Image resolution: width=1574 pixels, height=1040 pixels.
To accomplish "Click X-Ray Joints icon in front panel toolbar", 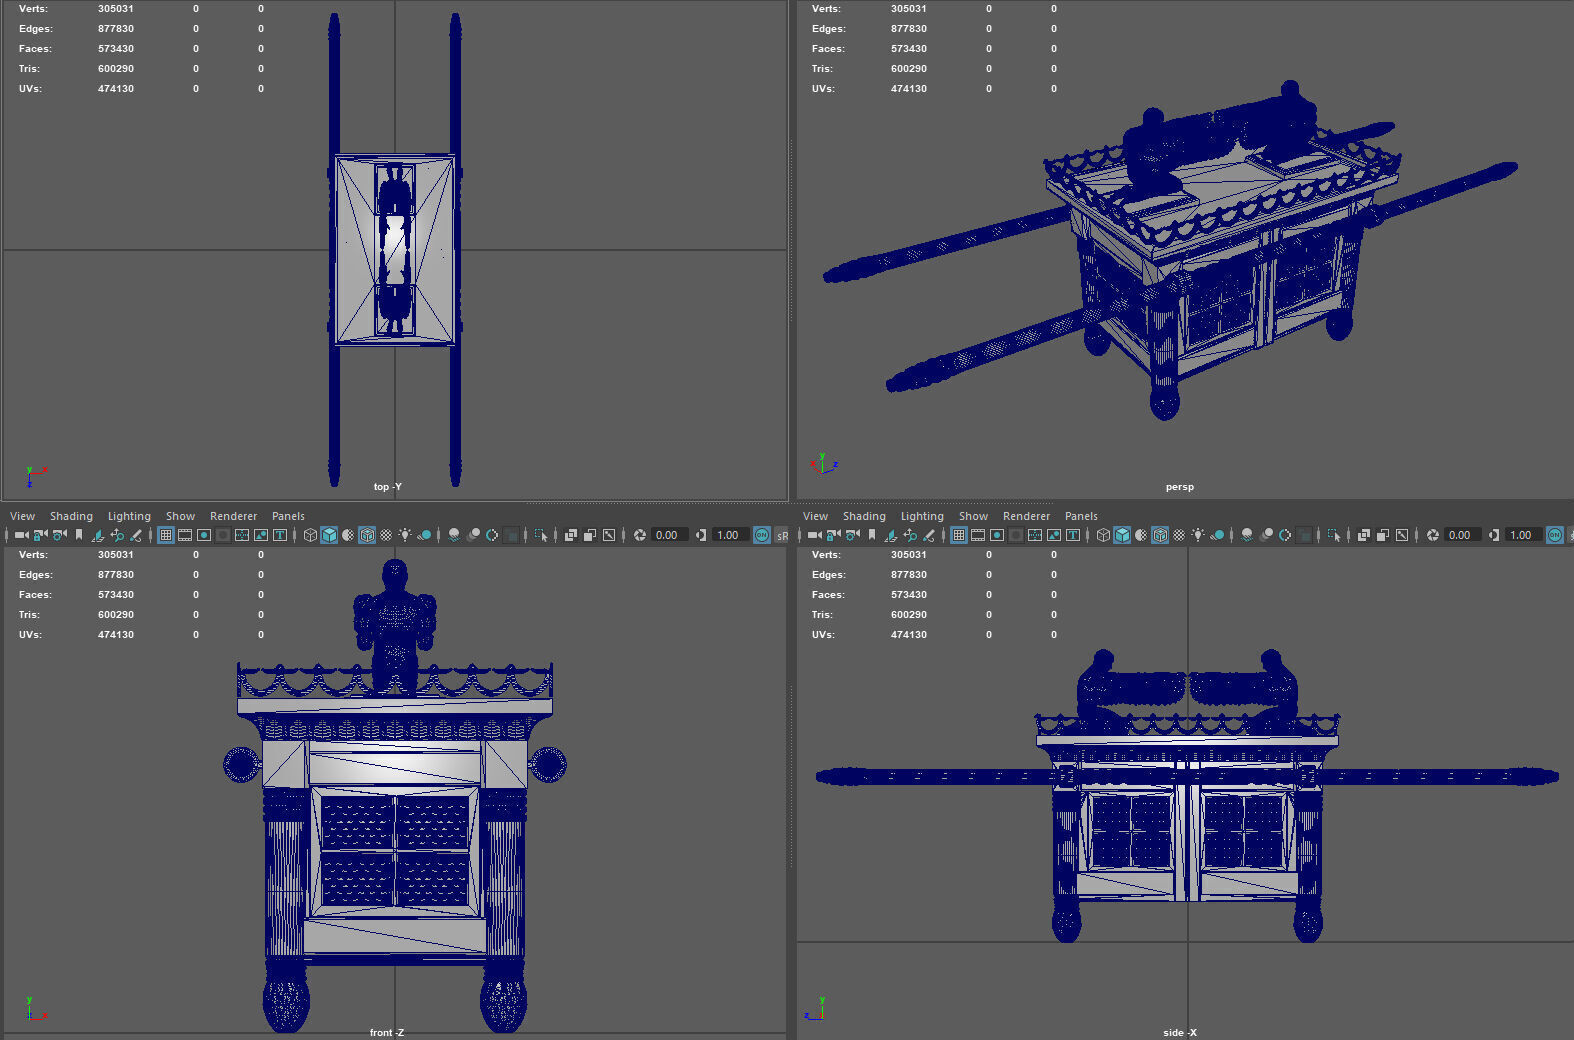I will click(x=609, y=535).
